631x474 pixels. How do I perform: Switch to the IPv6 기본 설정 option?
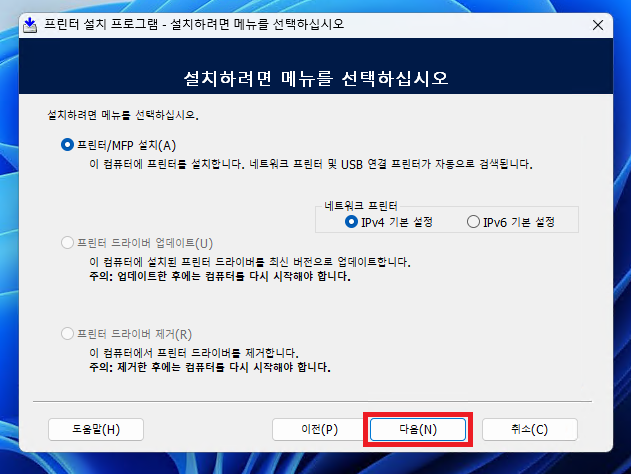[473, 221]
